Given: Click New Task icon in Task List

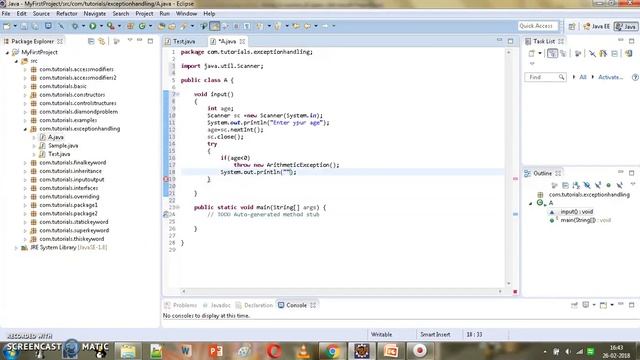Looking at the screenshot, I should [x=531, y=53].
